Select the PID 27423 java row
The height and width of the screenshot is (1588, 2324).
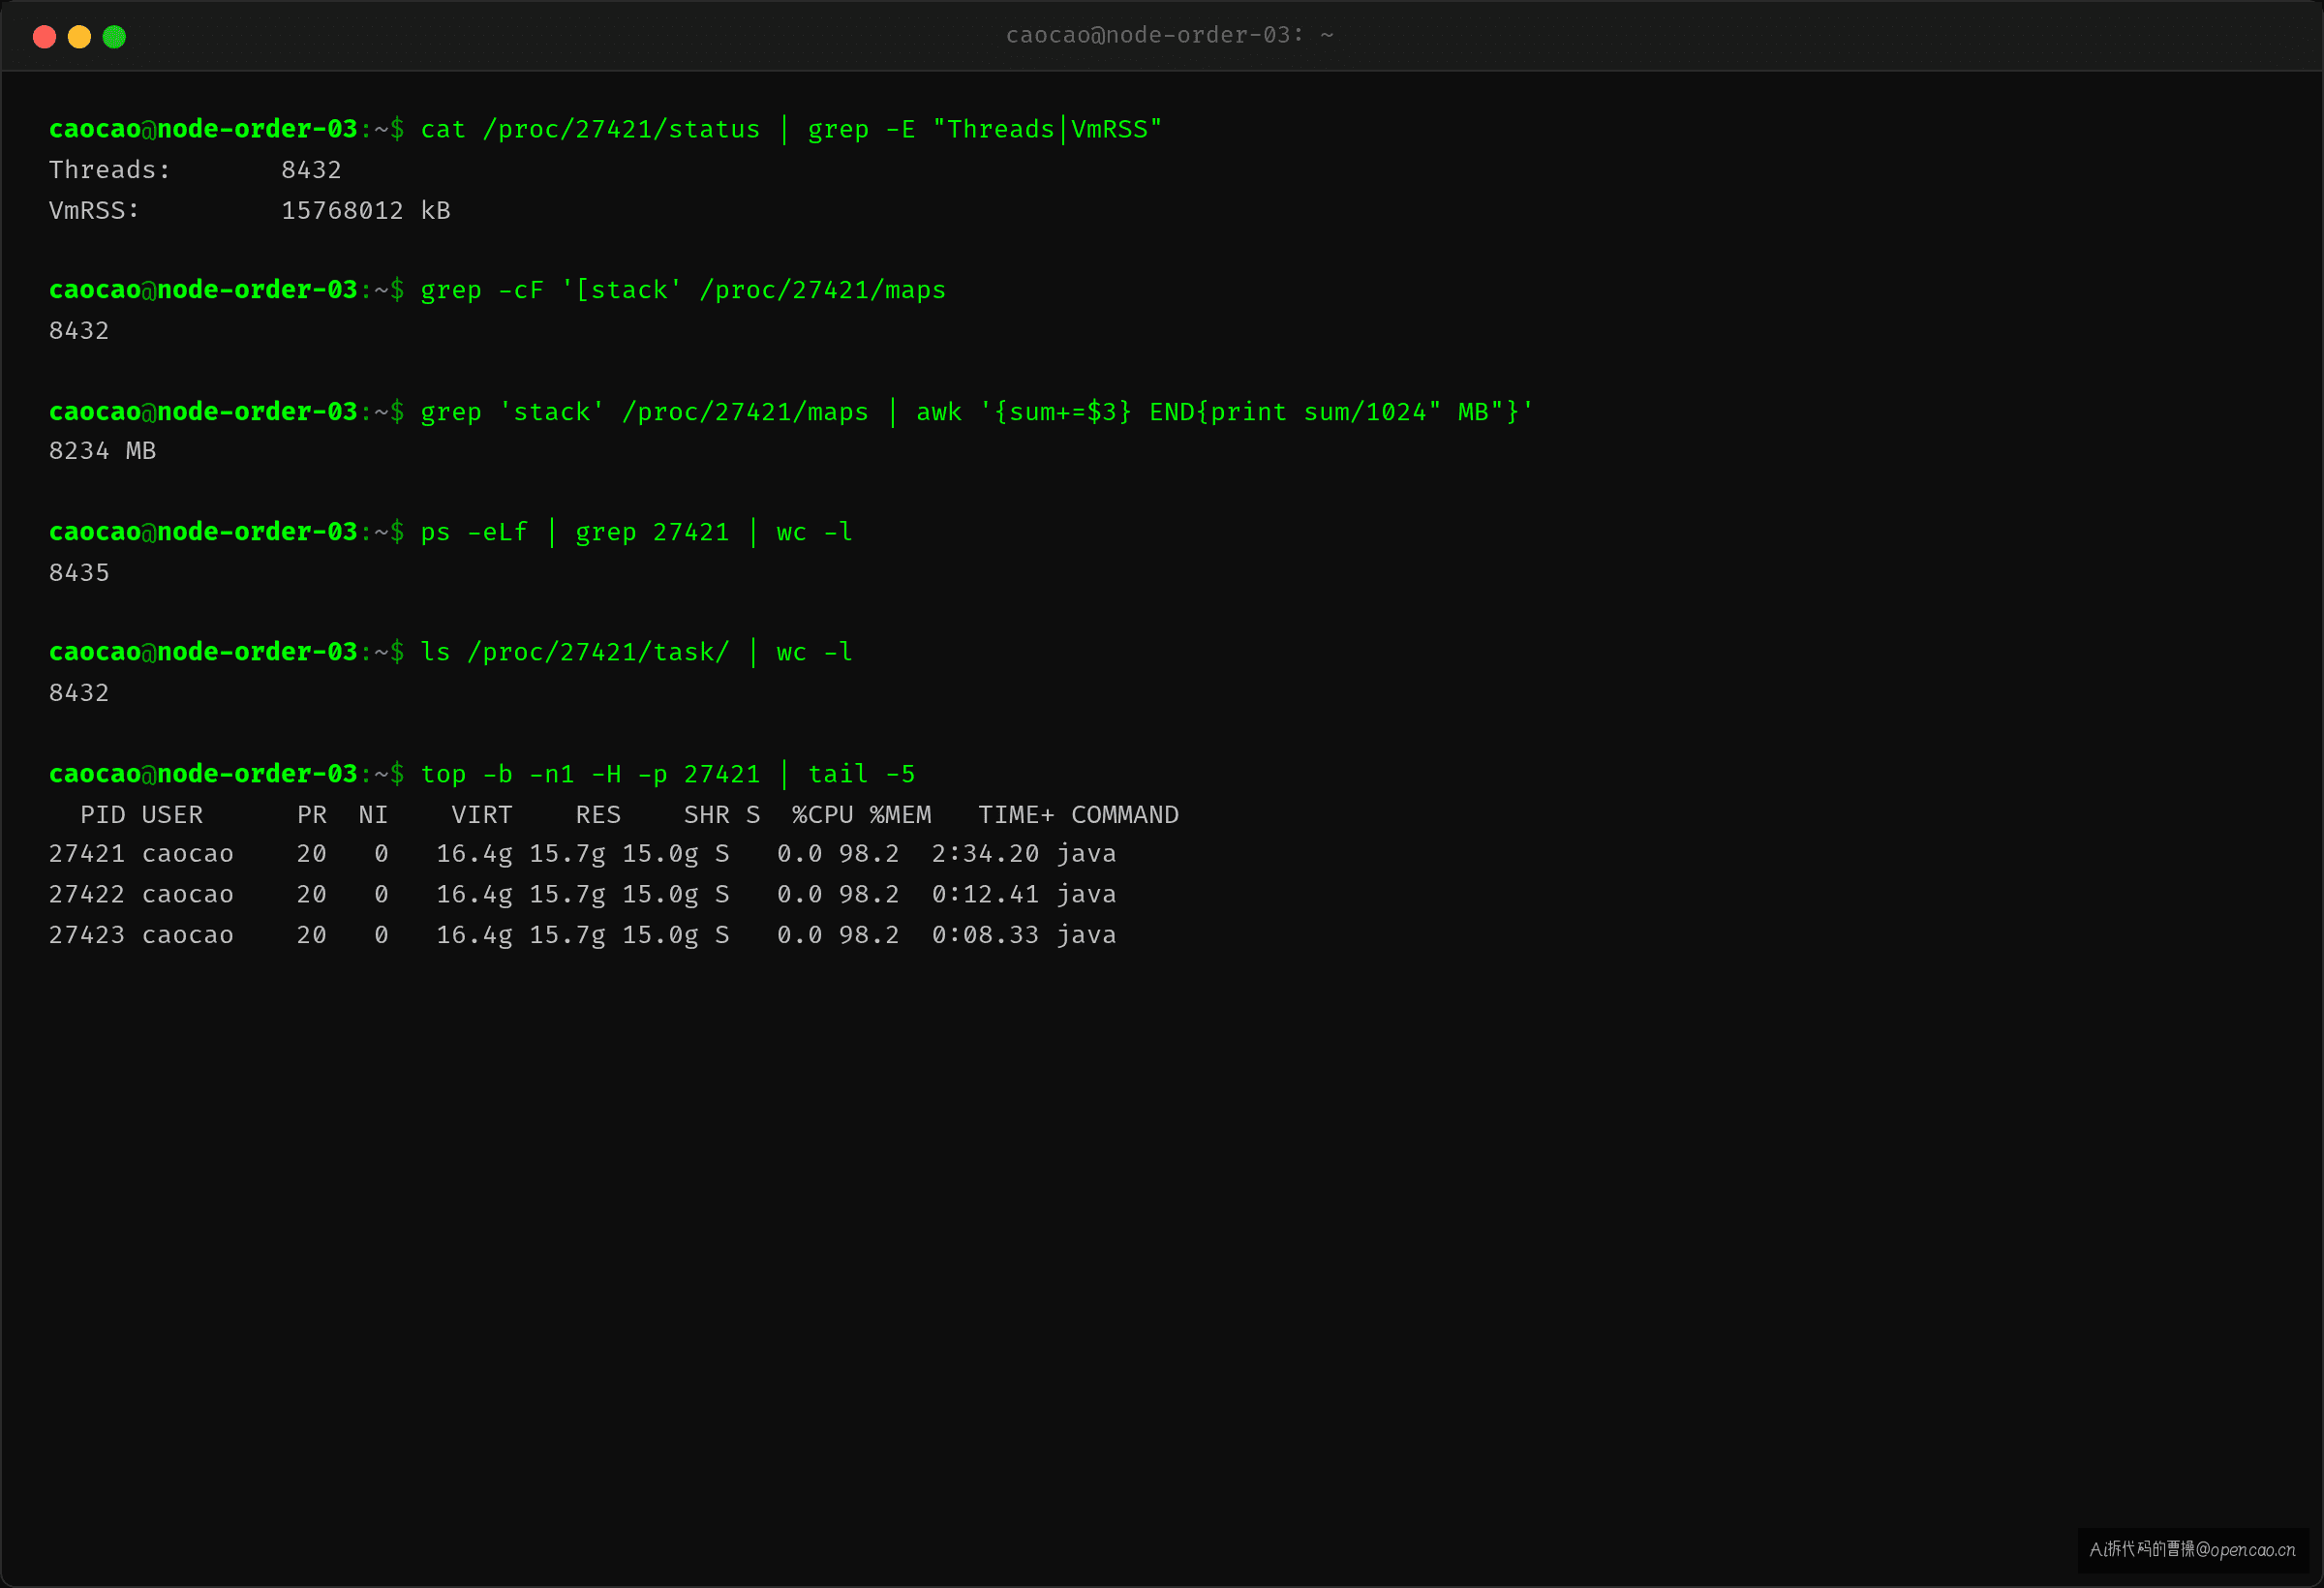coord(583,935)
